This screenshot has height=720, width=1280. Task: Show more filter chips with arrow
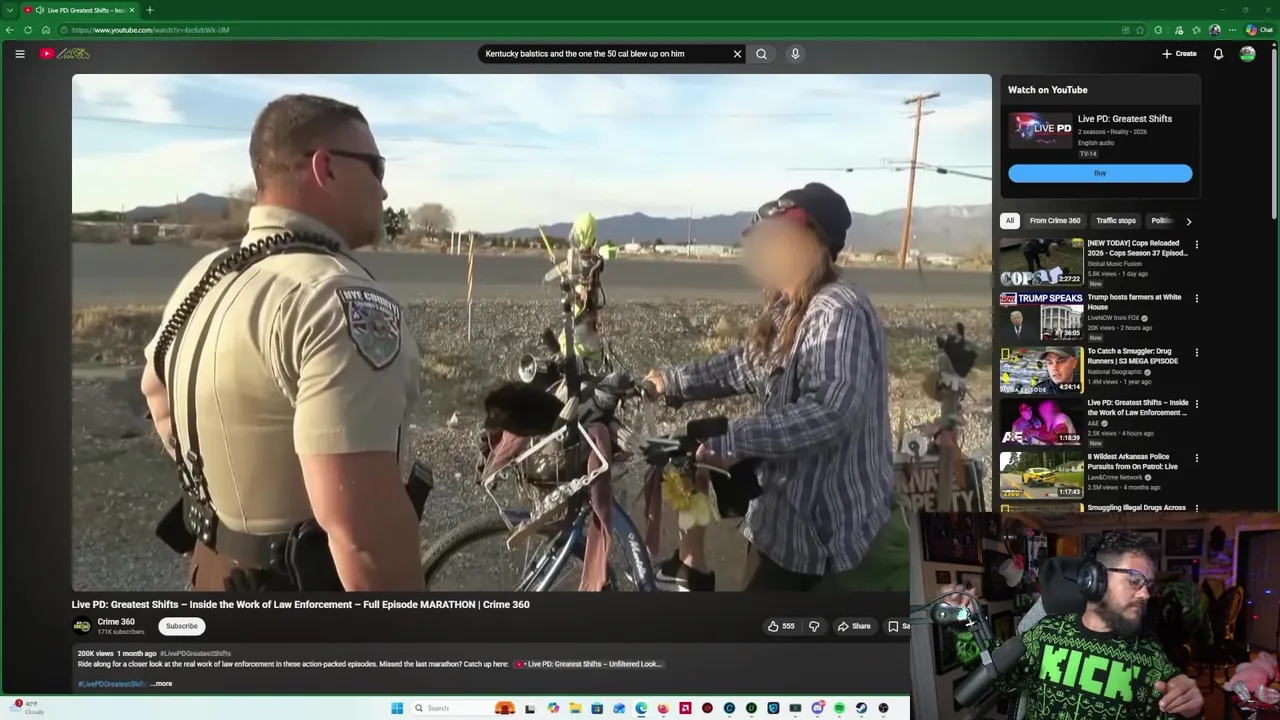1188,221
